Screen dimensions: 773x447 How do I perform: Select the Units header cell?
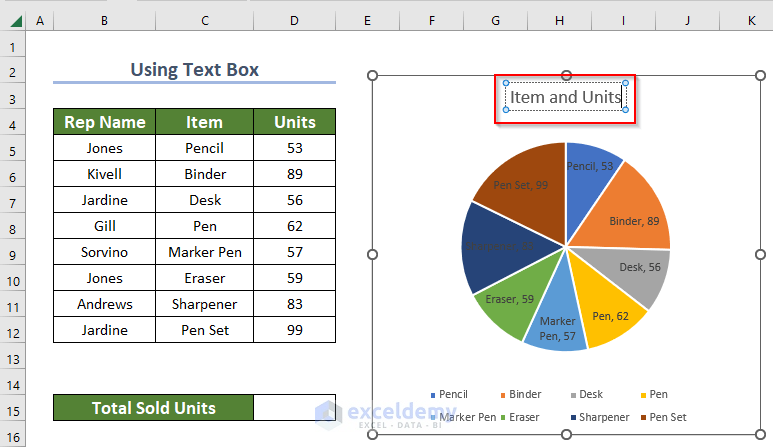point(295,122)
